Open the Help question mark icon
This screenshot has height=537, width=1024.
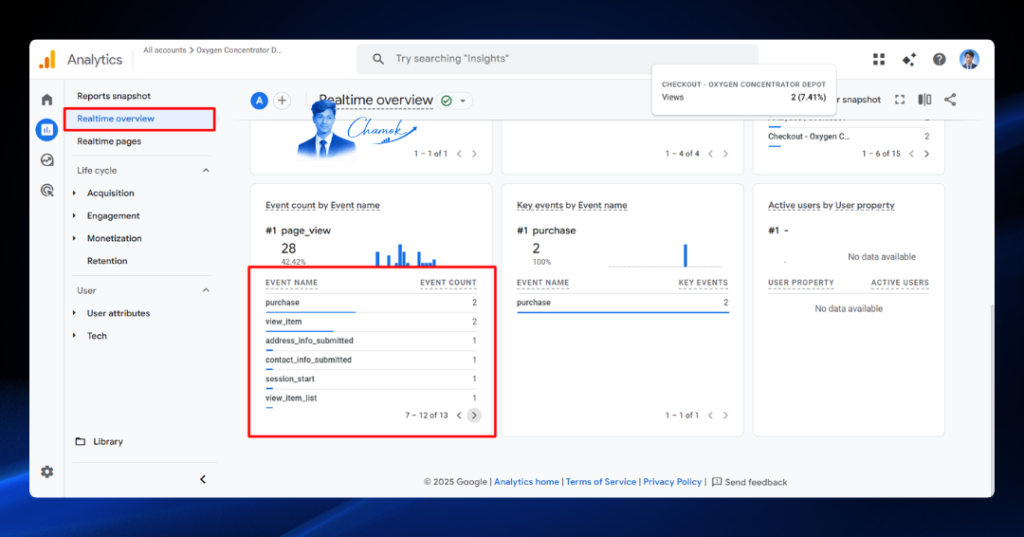coord(939,59)
